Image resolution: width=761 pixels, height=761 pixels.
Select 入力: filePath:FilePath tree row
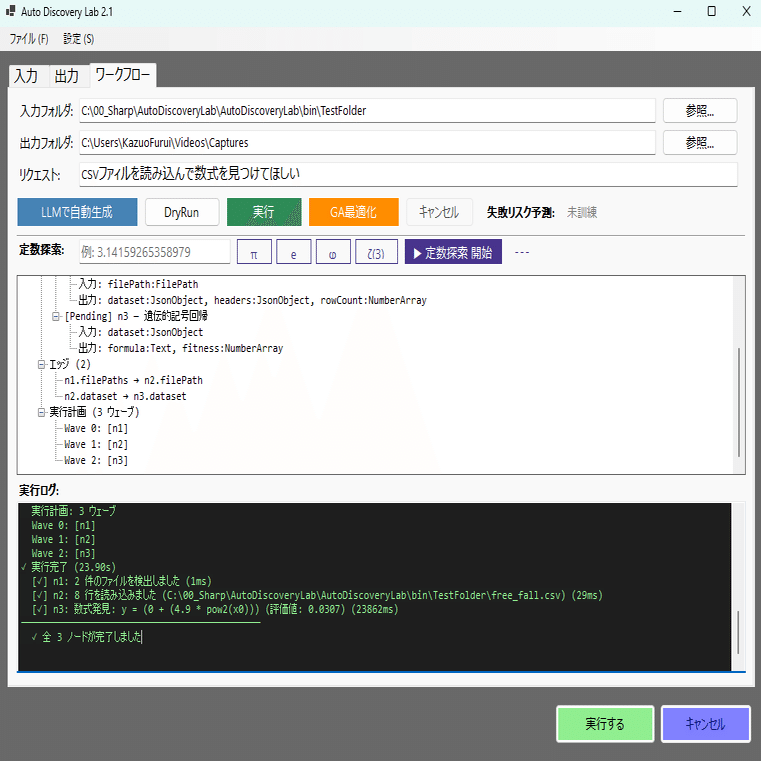138,284
